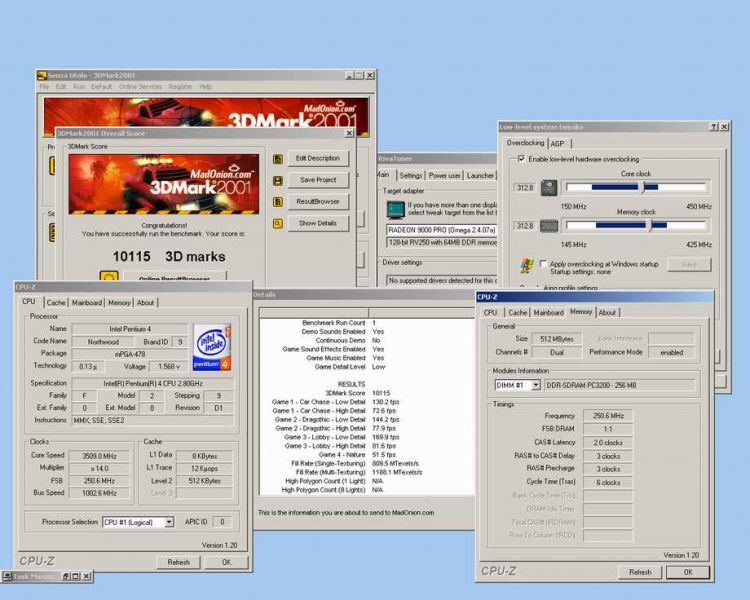
Task: Restore the minimized Task Manager window
Action: 66,576
